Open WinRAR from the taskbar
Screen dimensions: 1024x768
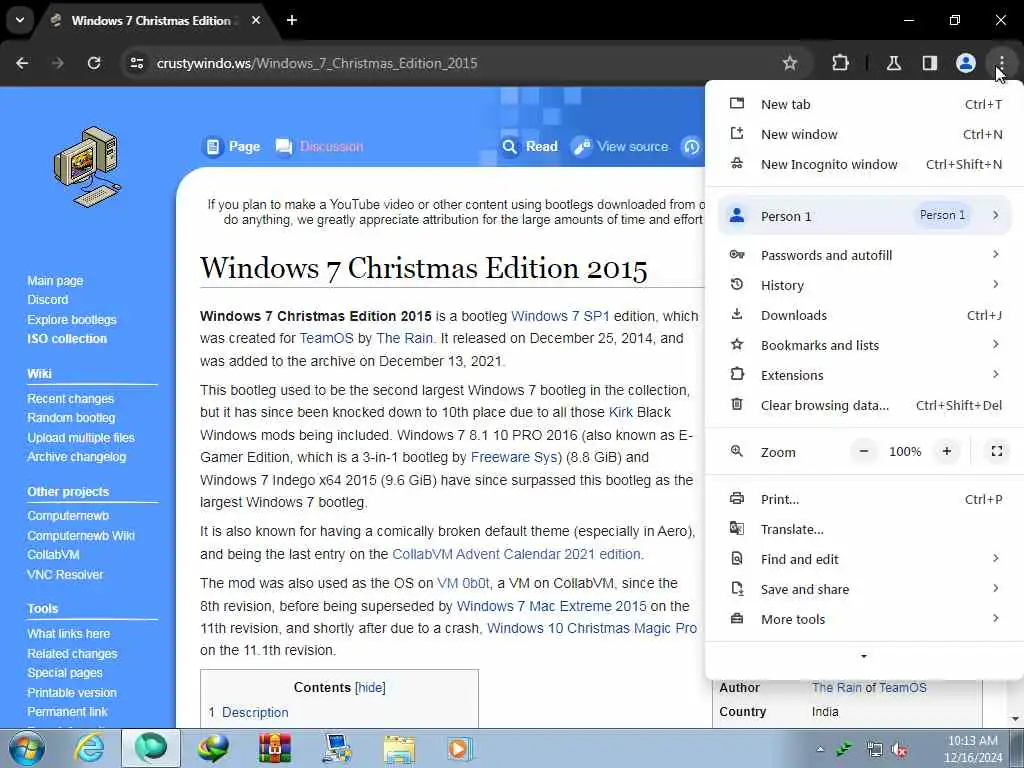coord(274,748)
